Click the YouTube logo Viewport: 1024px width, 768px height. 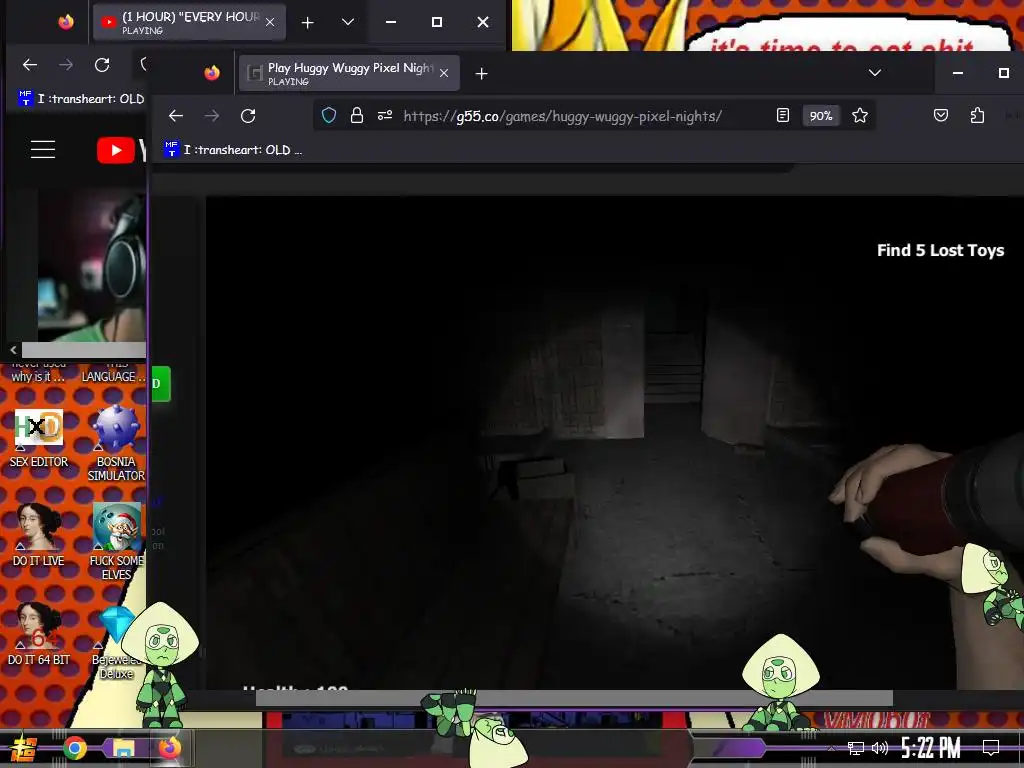coord(121,150)
